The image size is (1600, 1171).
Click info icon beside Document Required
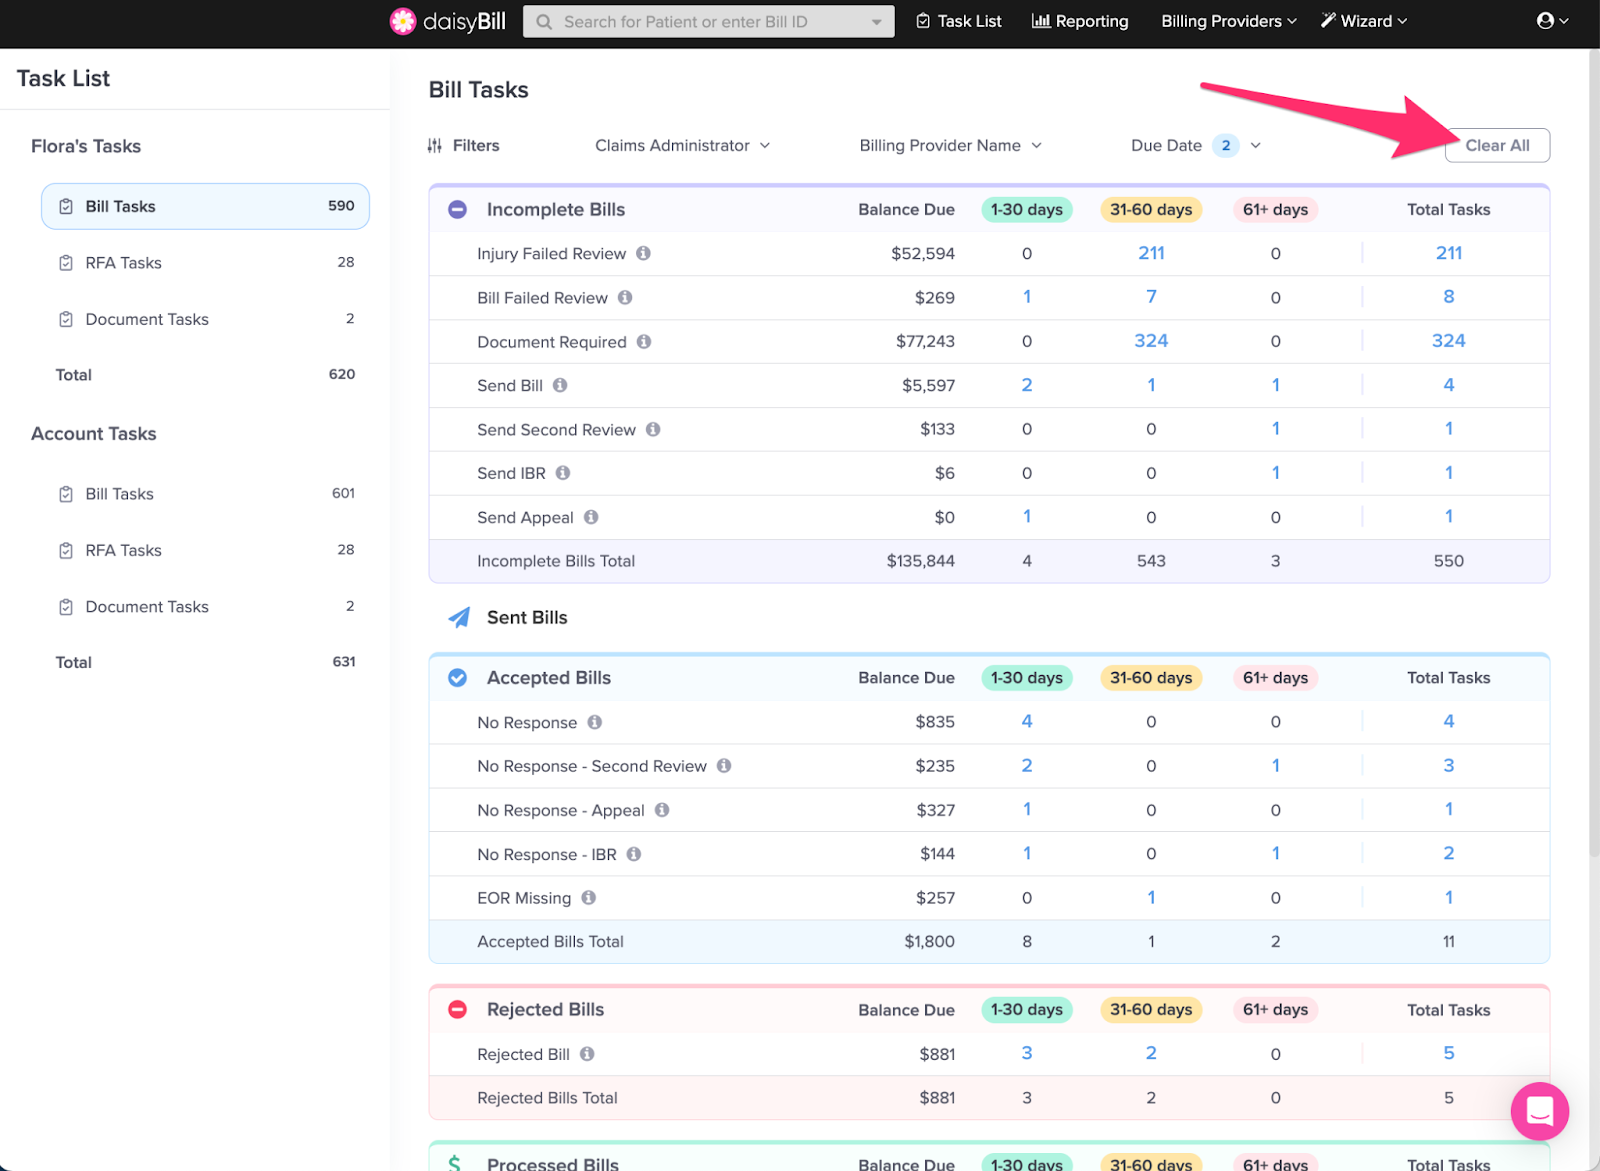(644, 341)
